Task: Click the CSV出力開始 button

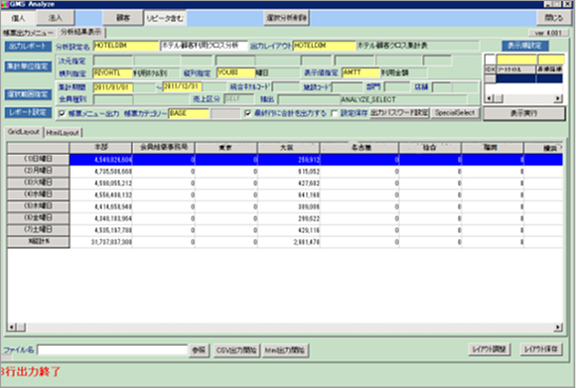Action: pyautogui.click(x=236, y=350)
